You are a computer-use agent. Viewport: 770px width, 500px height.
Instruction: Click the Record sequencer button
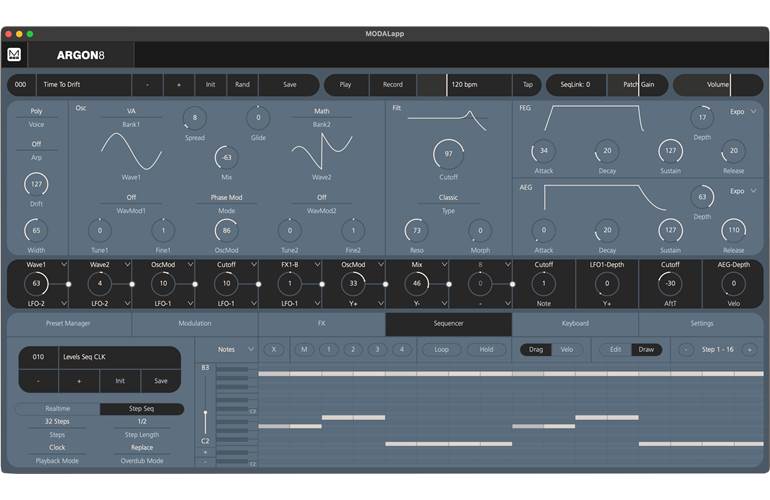coord(393,84)
